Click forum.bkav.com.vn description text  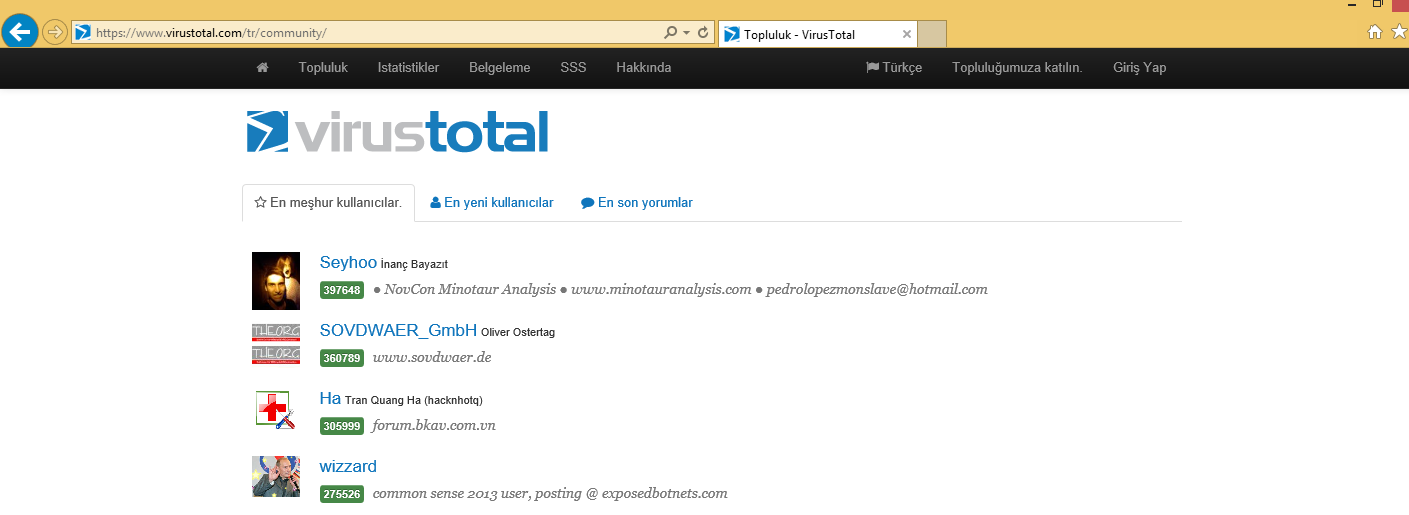(x=434, y=425)
